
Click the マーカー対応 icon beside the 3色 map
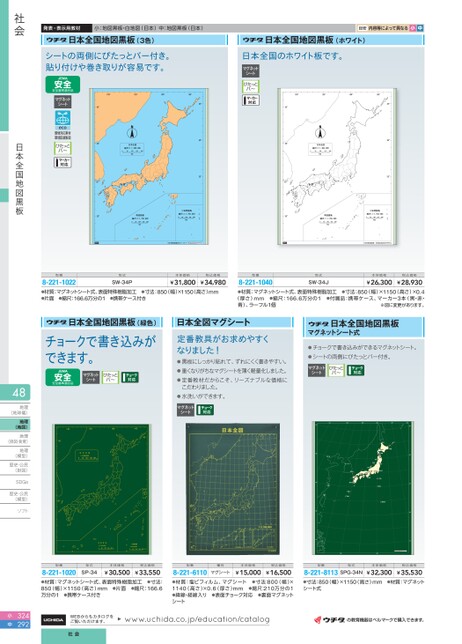[62, 162]
